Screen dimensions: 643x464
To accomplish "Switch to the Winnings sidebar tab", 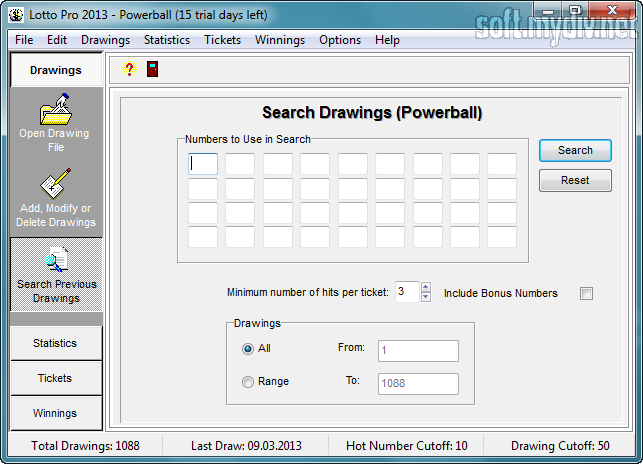I will click(56, 413).
